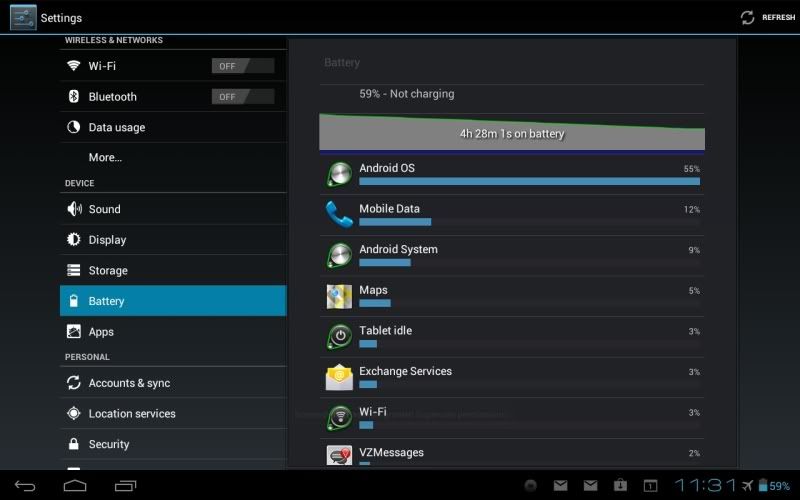Tap the 'Android OS' label
Image resolution: width=800 pixels, height=500 pixels.
click(x=387, y=168)
